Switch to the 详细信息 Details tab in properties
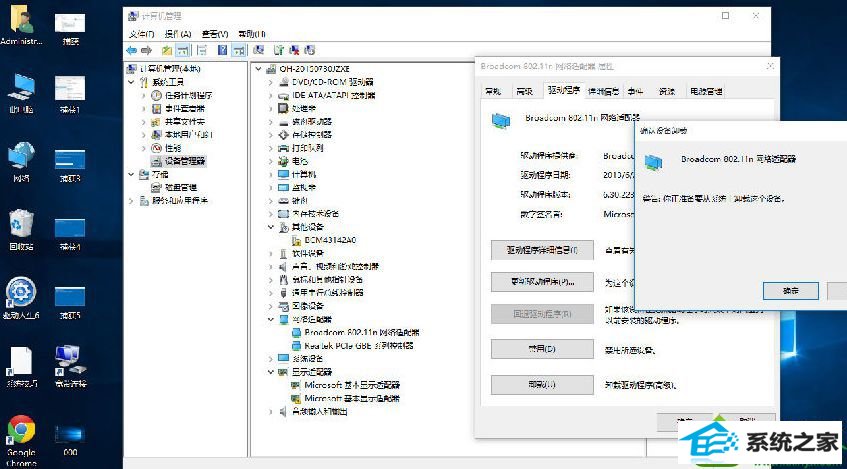The width and height of the screenshot is (847, 469). pos(603,91)
